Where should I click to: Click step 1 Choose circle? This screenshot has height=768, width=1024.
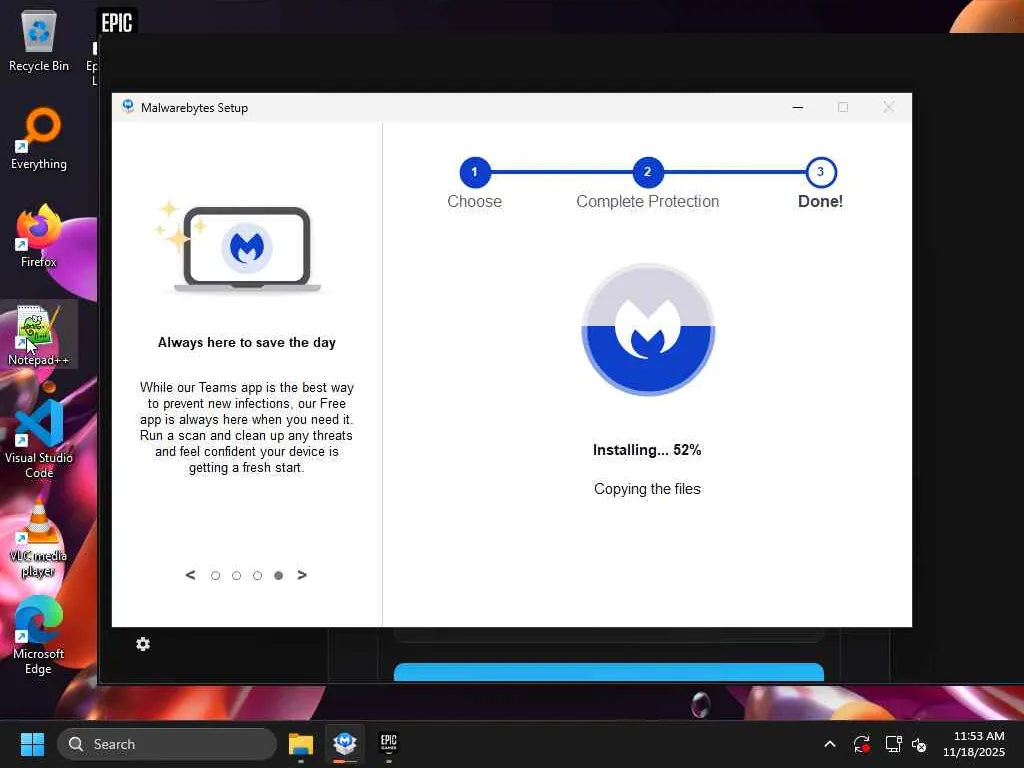click(475, 172)
